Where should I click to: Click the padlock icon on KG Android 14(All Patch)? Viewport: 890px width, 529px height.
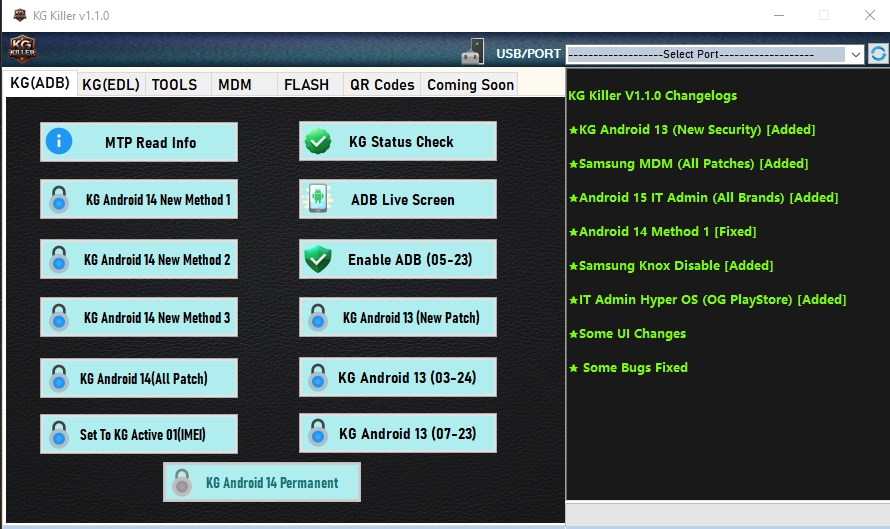[x=59, y=378]
